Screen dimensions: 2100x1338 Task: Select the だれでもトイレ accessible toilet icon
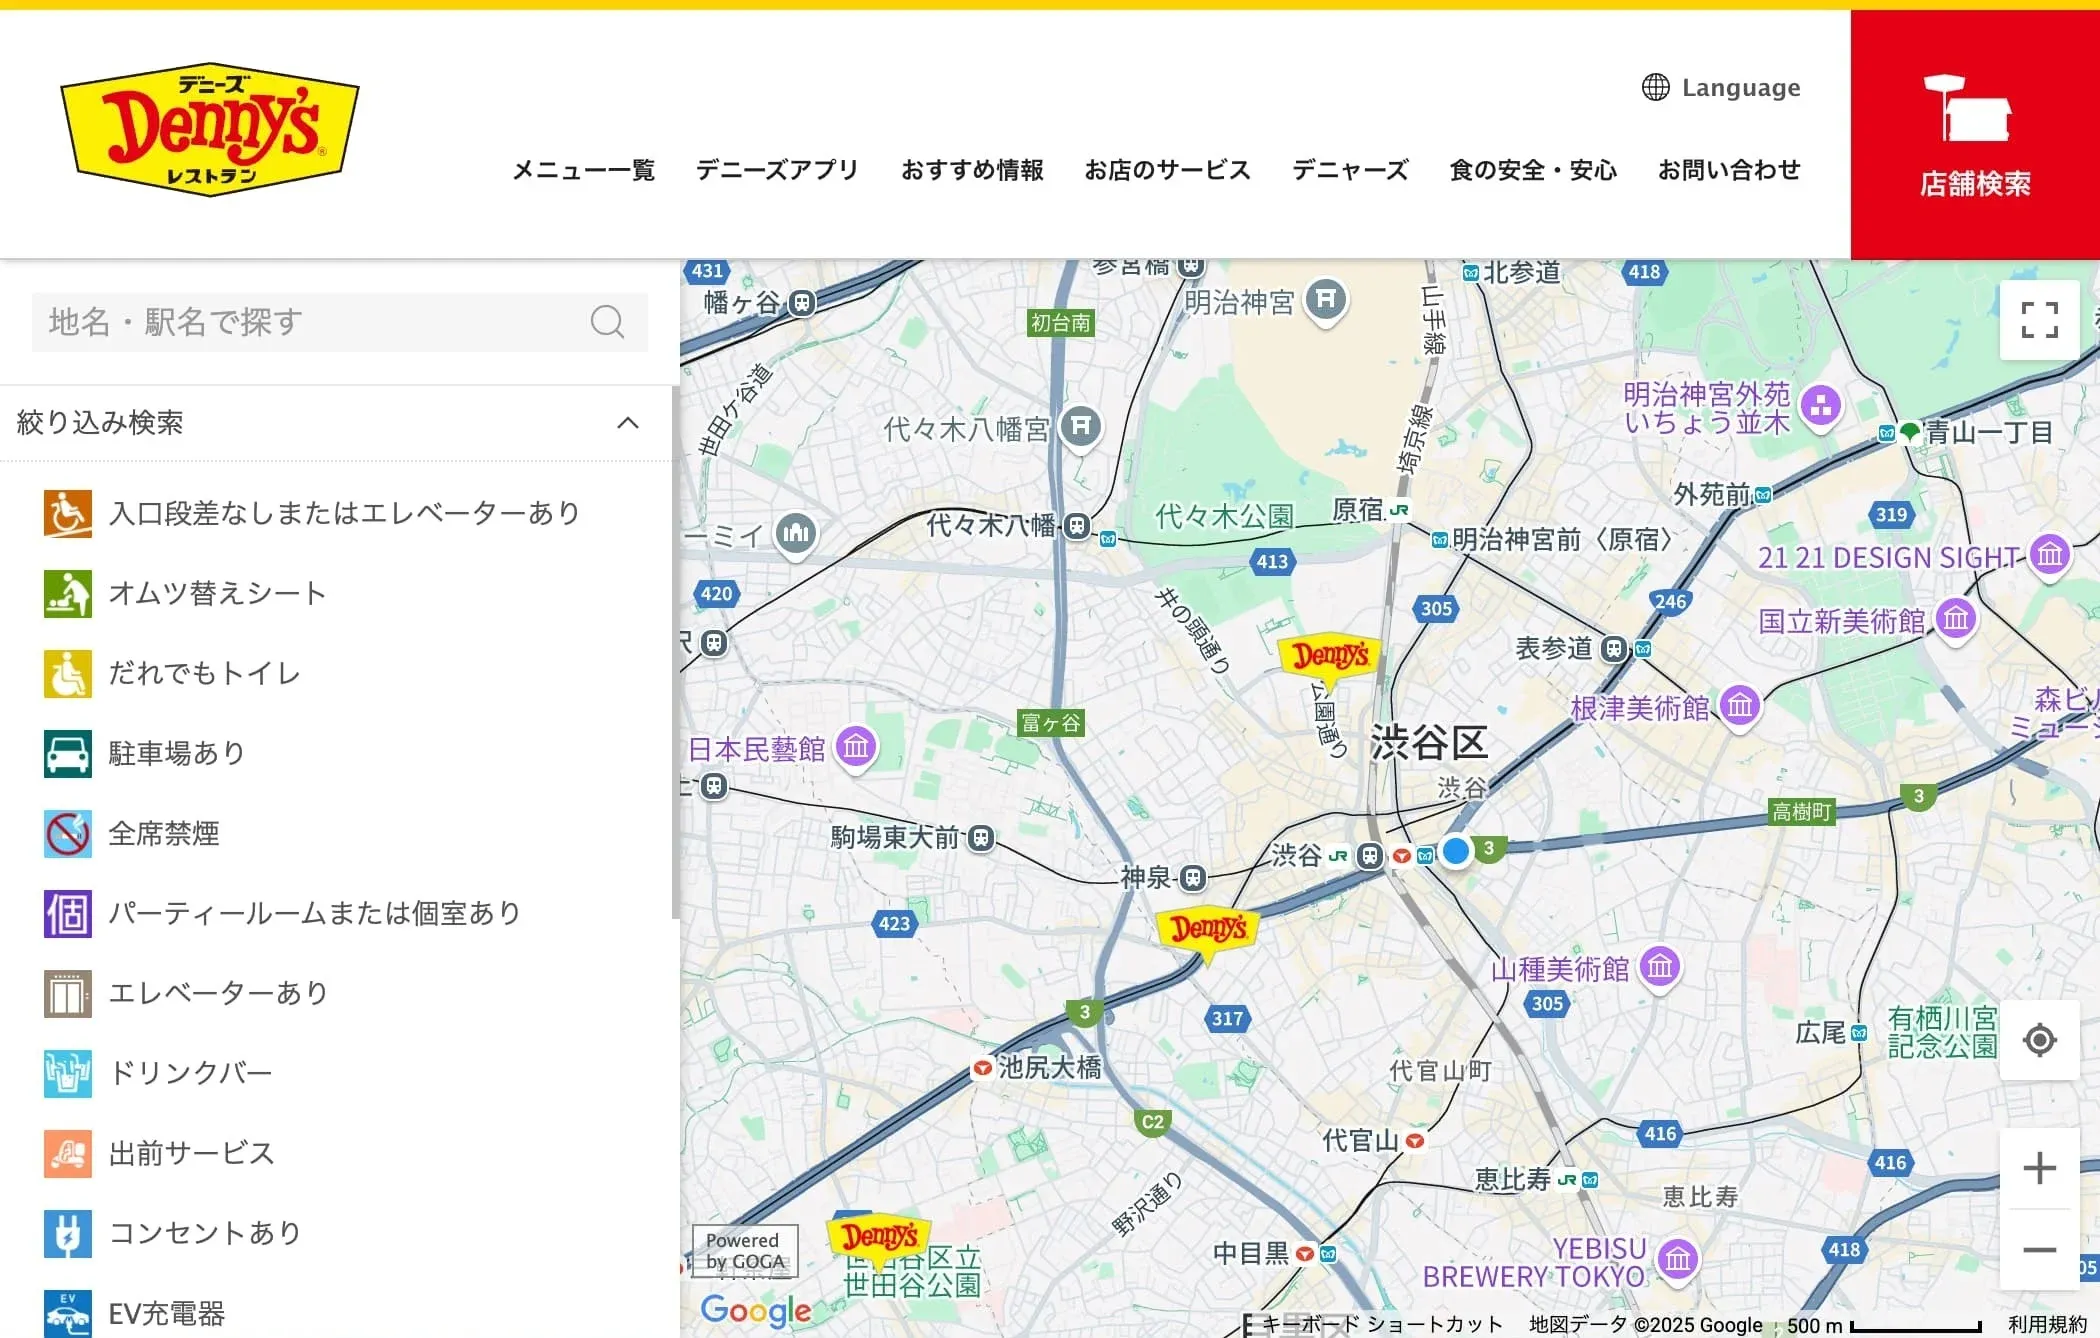[67, 673]
